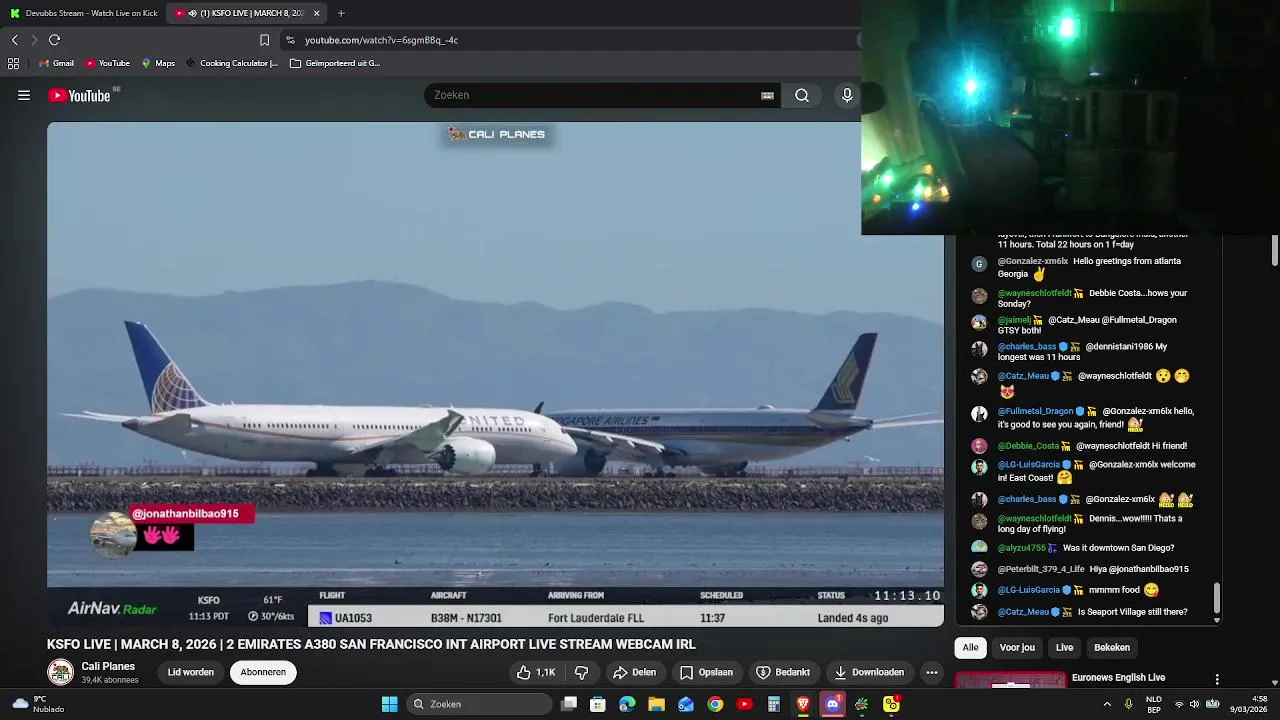
Task: Click the YouTube search magnifier button
Action: [x=802, y=95]
